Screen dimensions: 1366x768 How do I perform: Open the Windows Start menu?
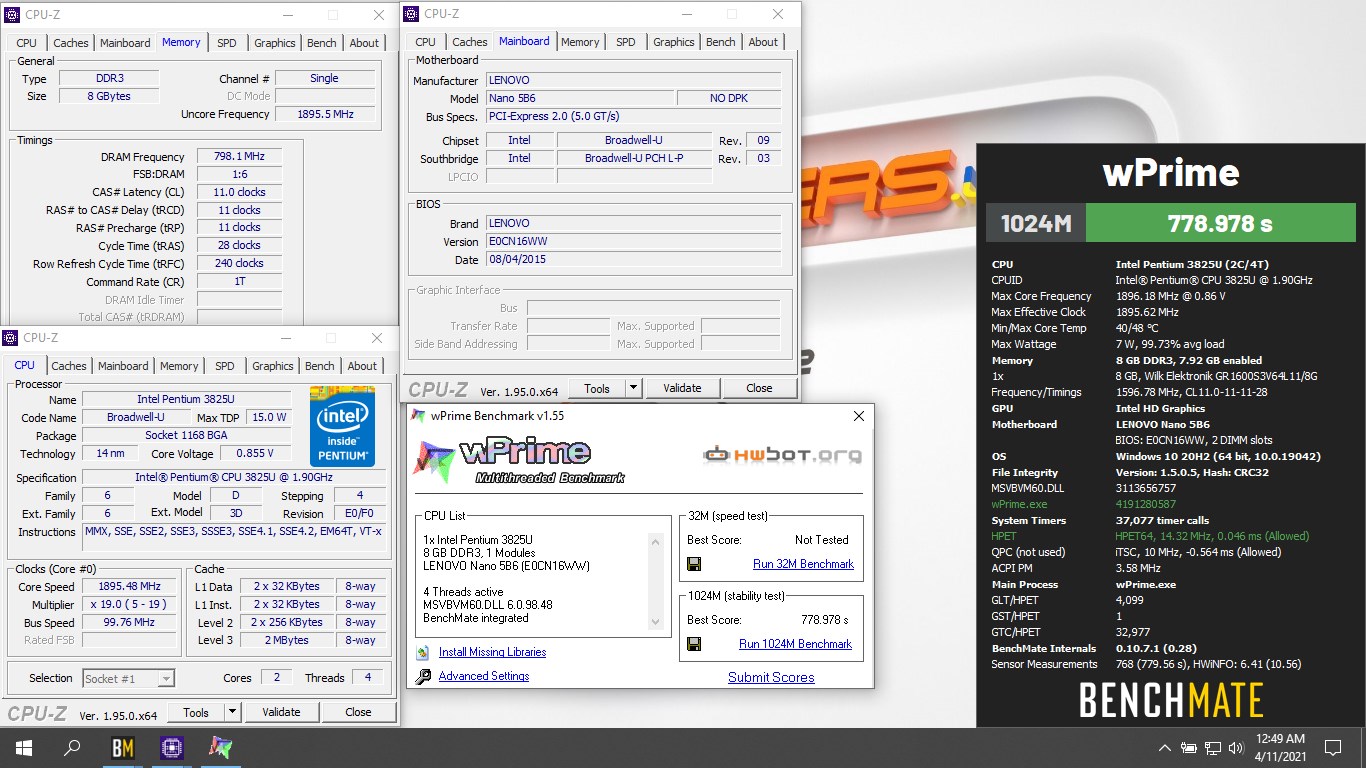24,747
